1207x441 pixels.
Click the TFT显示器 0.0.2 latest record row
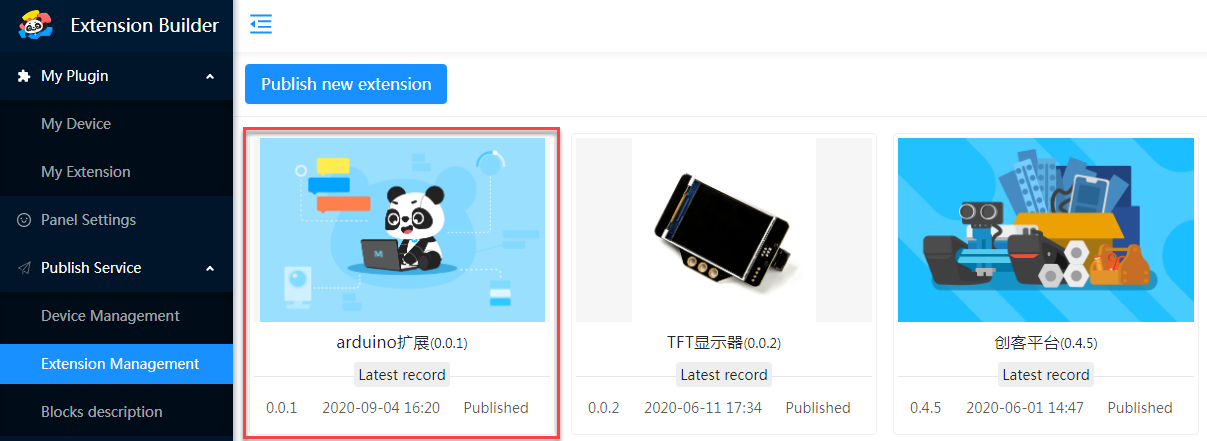[x=724, y=408]
